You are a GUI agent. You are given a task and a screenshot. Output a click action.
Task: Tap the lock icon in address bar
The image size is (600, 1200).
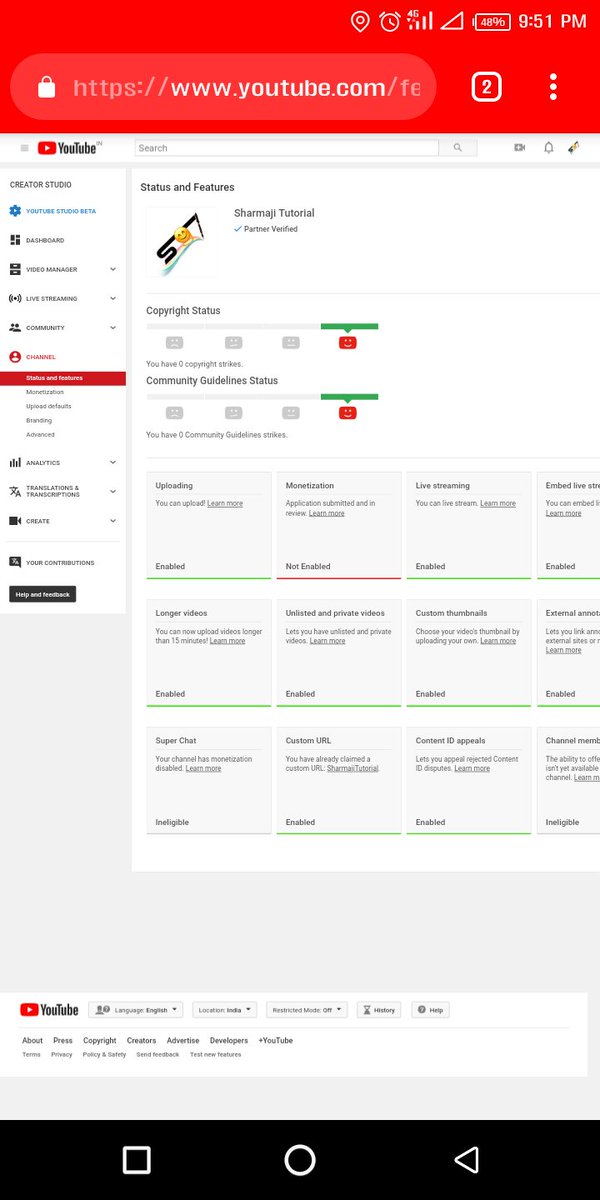(46, 88)
